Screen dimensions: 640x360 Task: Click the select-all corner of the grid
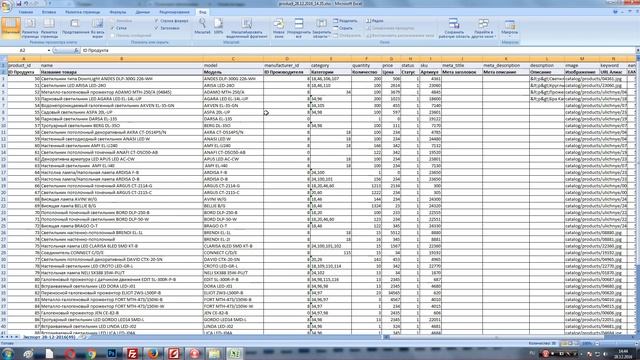pyautogui.click(x=3, y=59)
